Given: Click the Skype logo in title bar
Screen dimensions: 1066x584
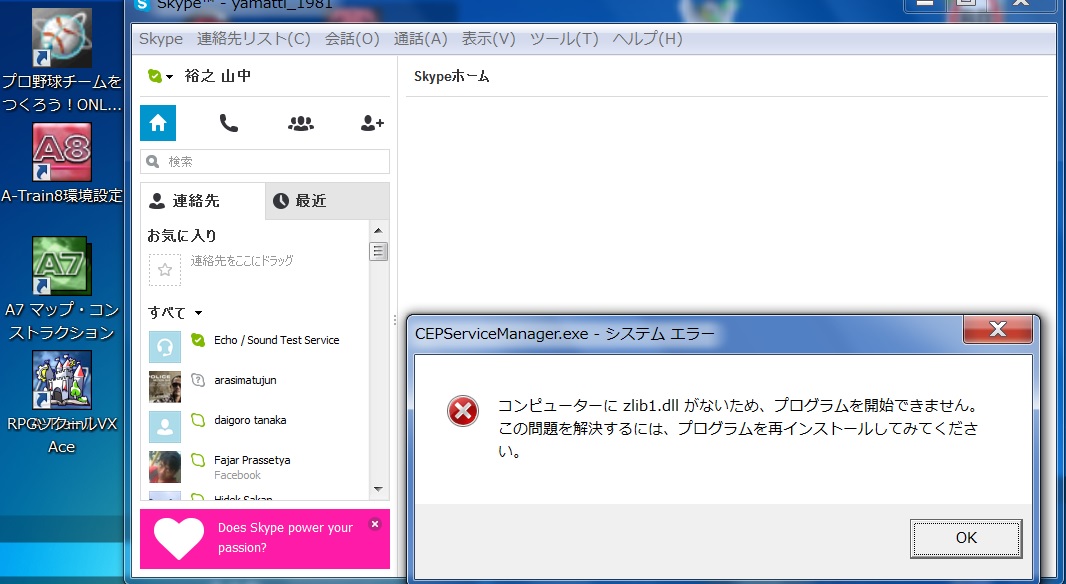Looking at the screenshot, I should (142, 5).
